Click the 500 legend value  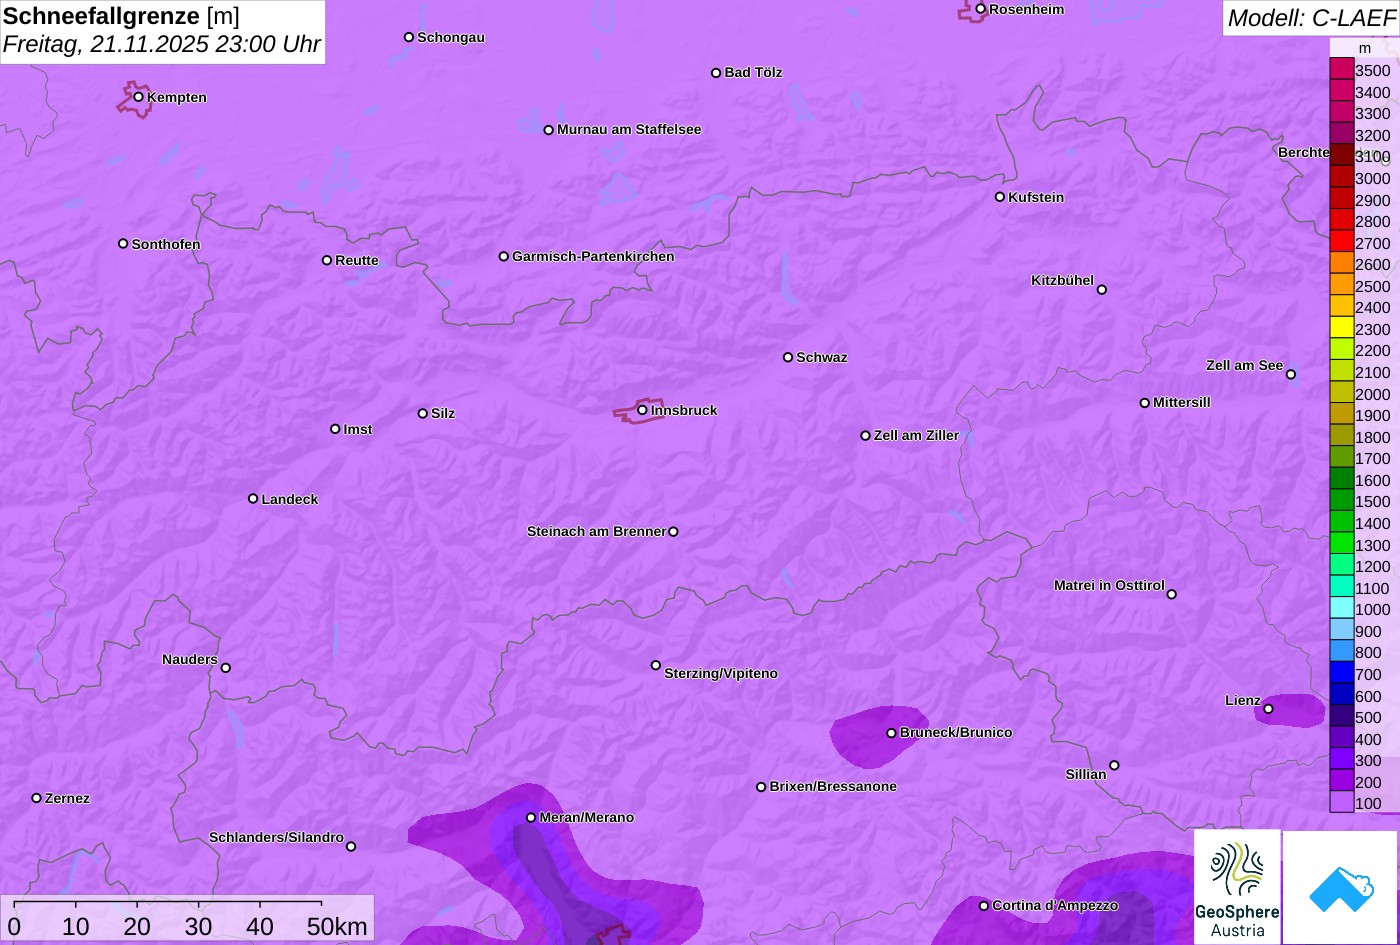(1368, 717)
